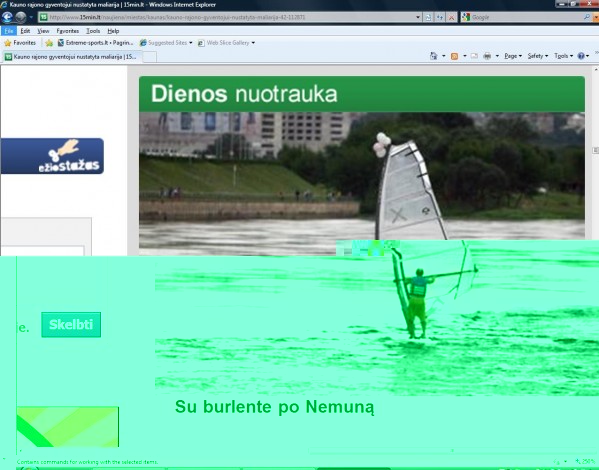Screen dimensions: 599x470
Task: Select the Kauno rajono gyventojui tab
Action: pyautogui.click(x=71, y=57)
